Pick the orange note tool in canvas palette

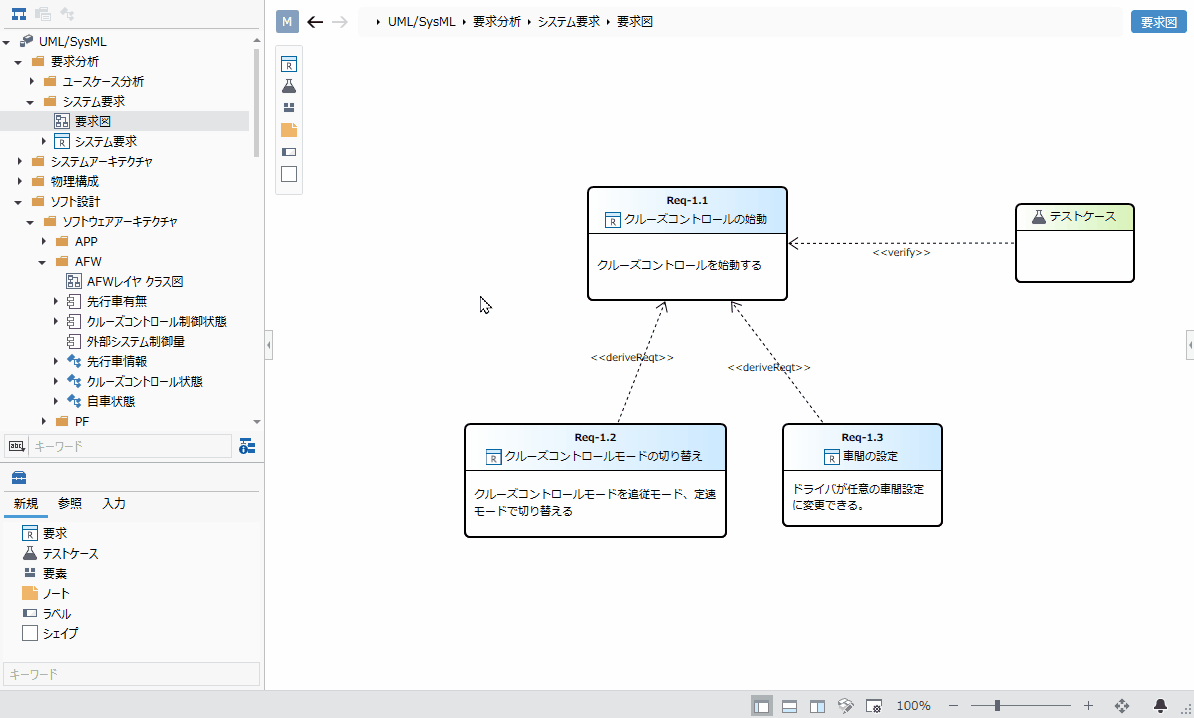tap(289, 130)
